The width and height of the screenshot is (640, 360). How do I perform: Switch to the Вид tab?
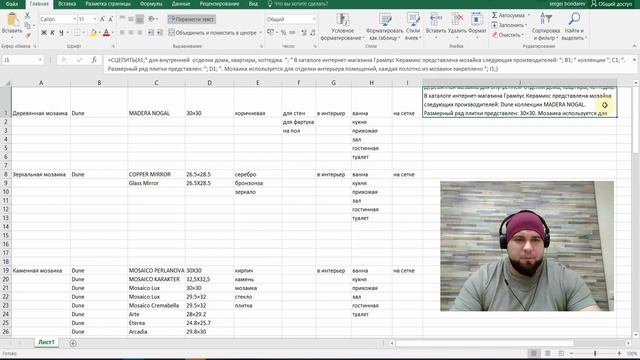[253, 4]
